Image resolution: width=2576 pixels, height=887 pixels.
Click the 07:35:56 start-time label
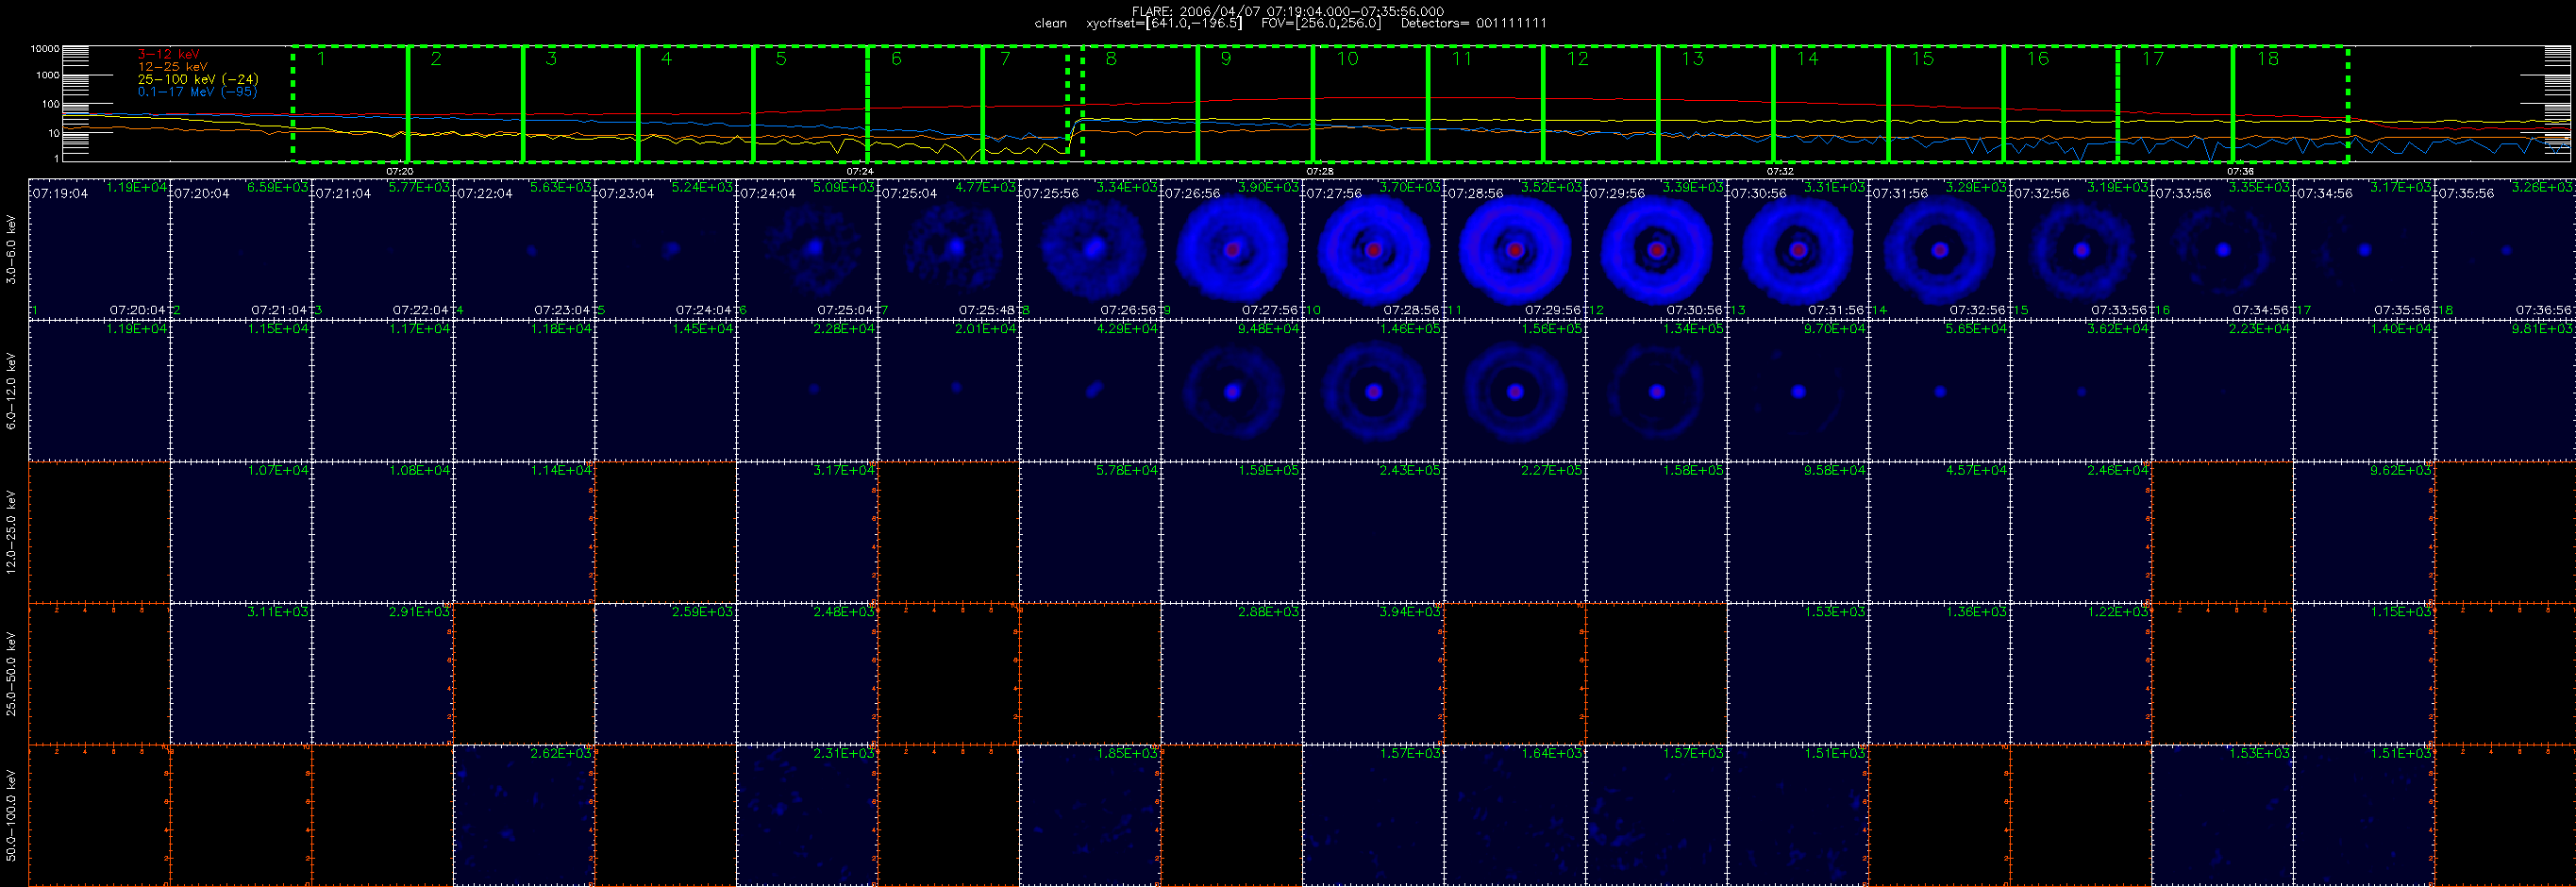click(2466, 194)
